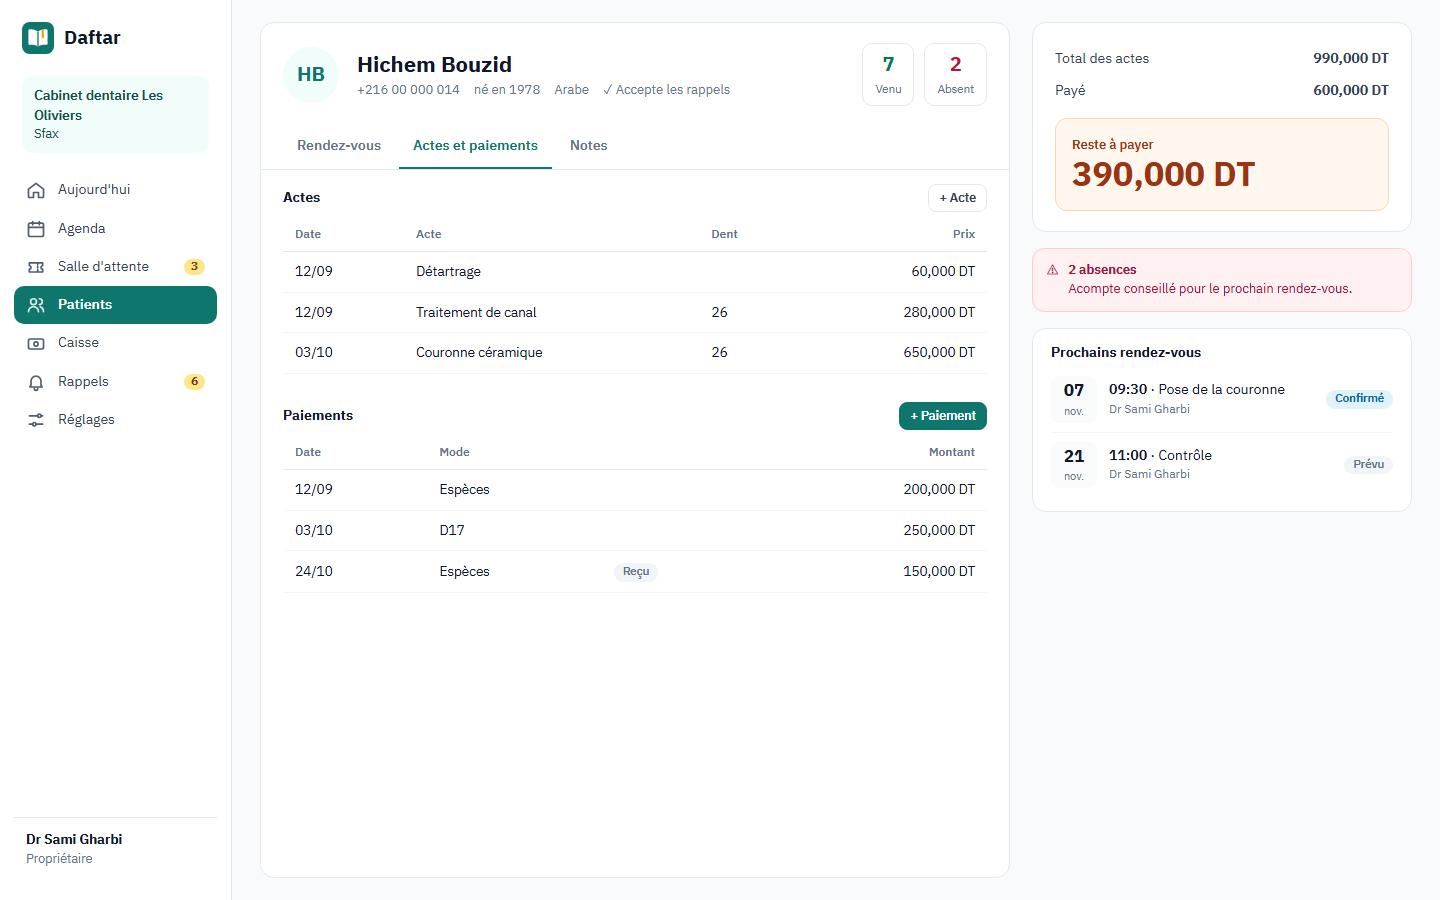Open Aujourd'hui in the sidebar
The image size is (1440, 900).
tap(115, 190)
